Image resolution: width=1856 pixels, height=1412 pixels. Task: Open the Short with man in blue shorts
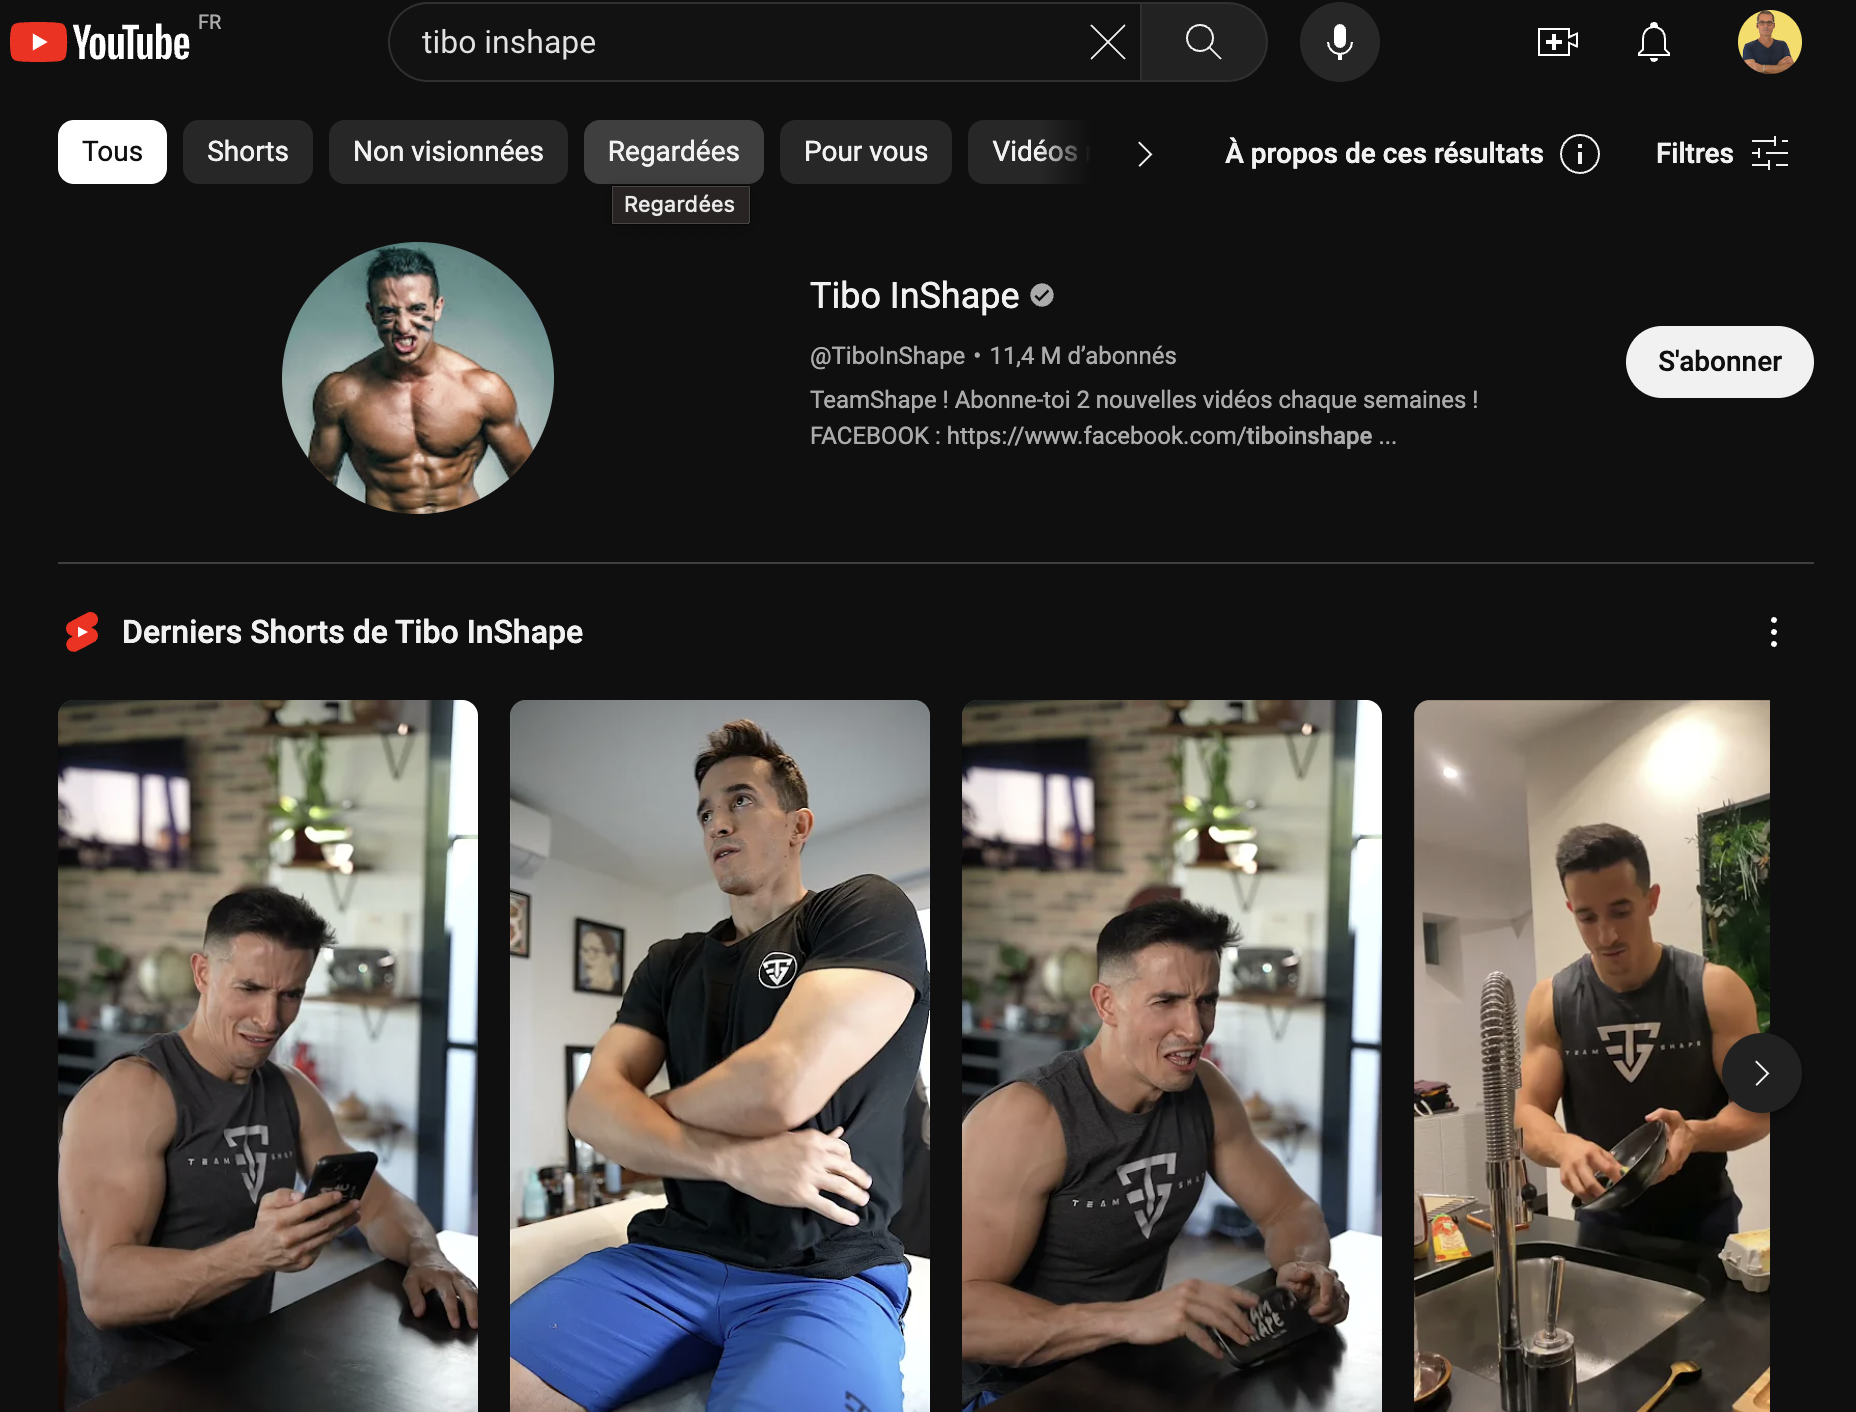click(x=720, y=1056)
